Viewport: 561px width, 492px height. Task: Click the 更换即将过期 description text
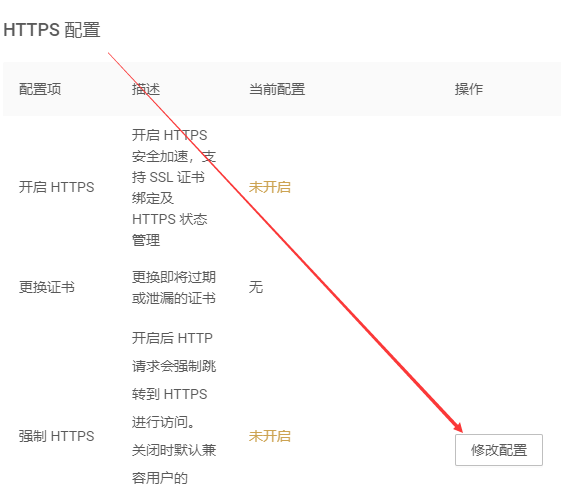pos(174,277)
